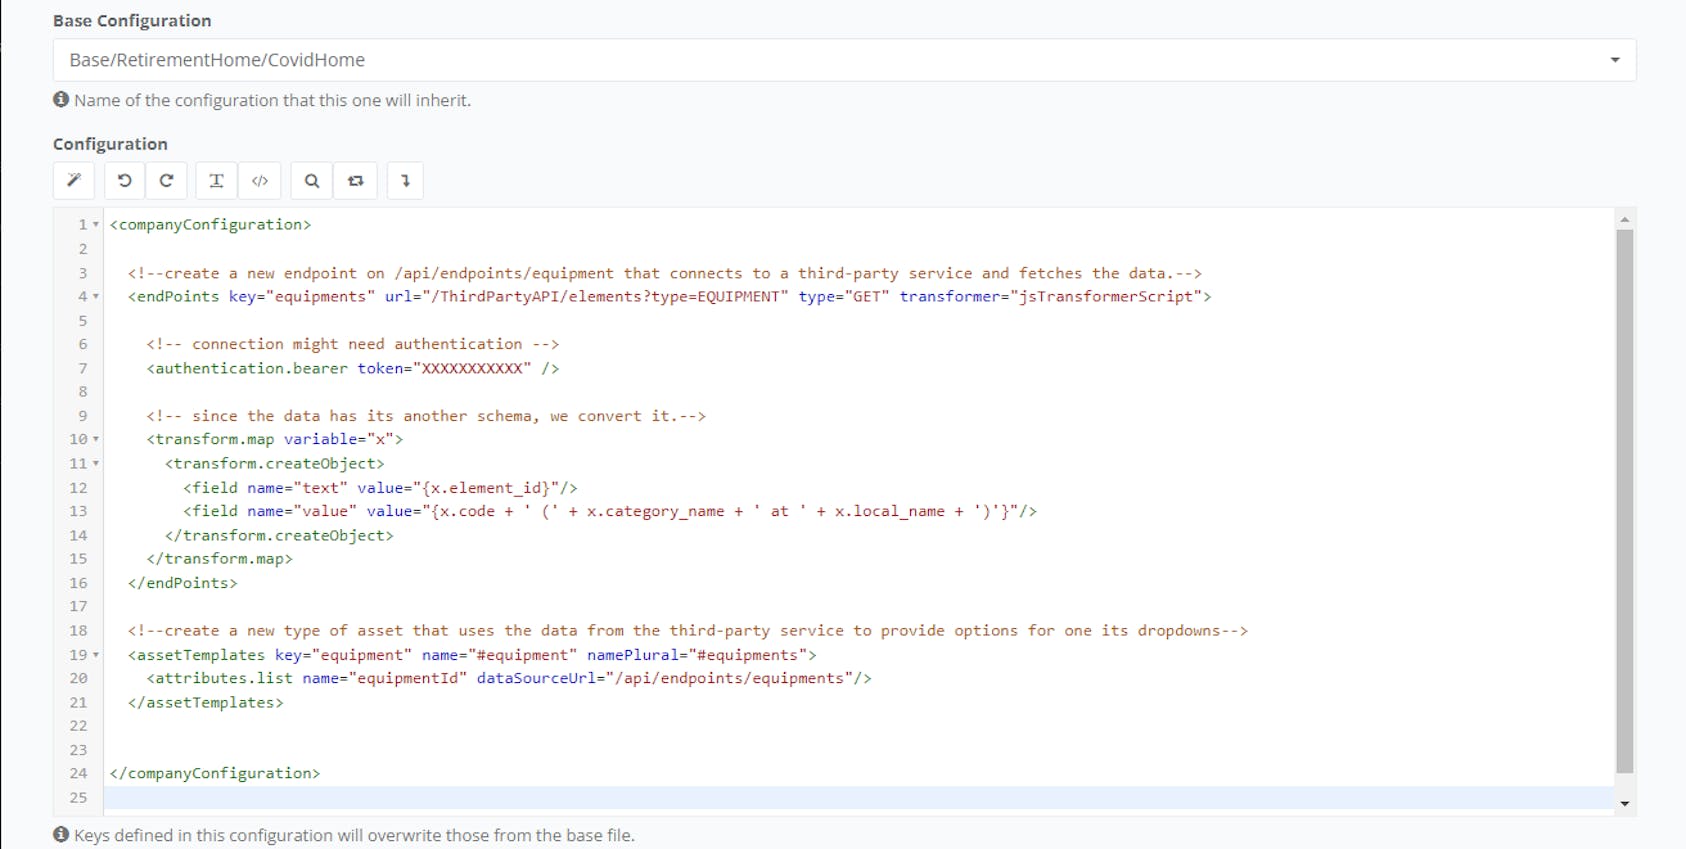1686x849 pixels.
Task: Click the closing endPoints tag
Action: tap(183, 583)
